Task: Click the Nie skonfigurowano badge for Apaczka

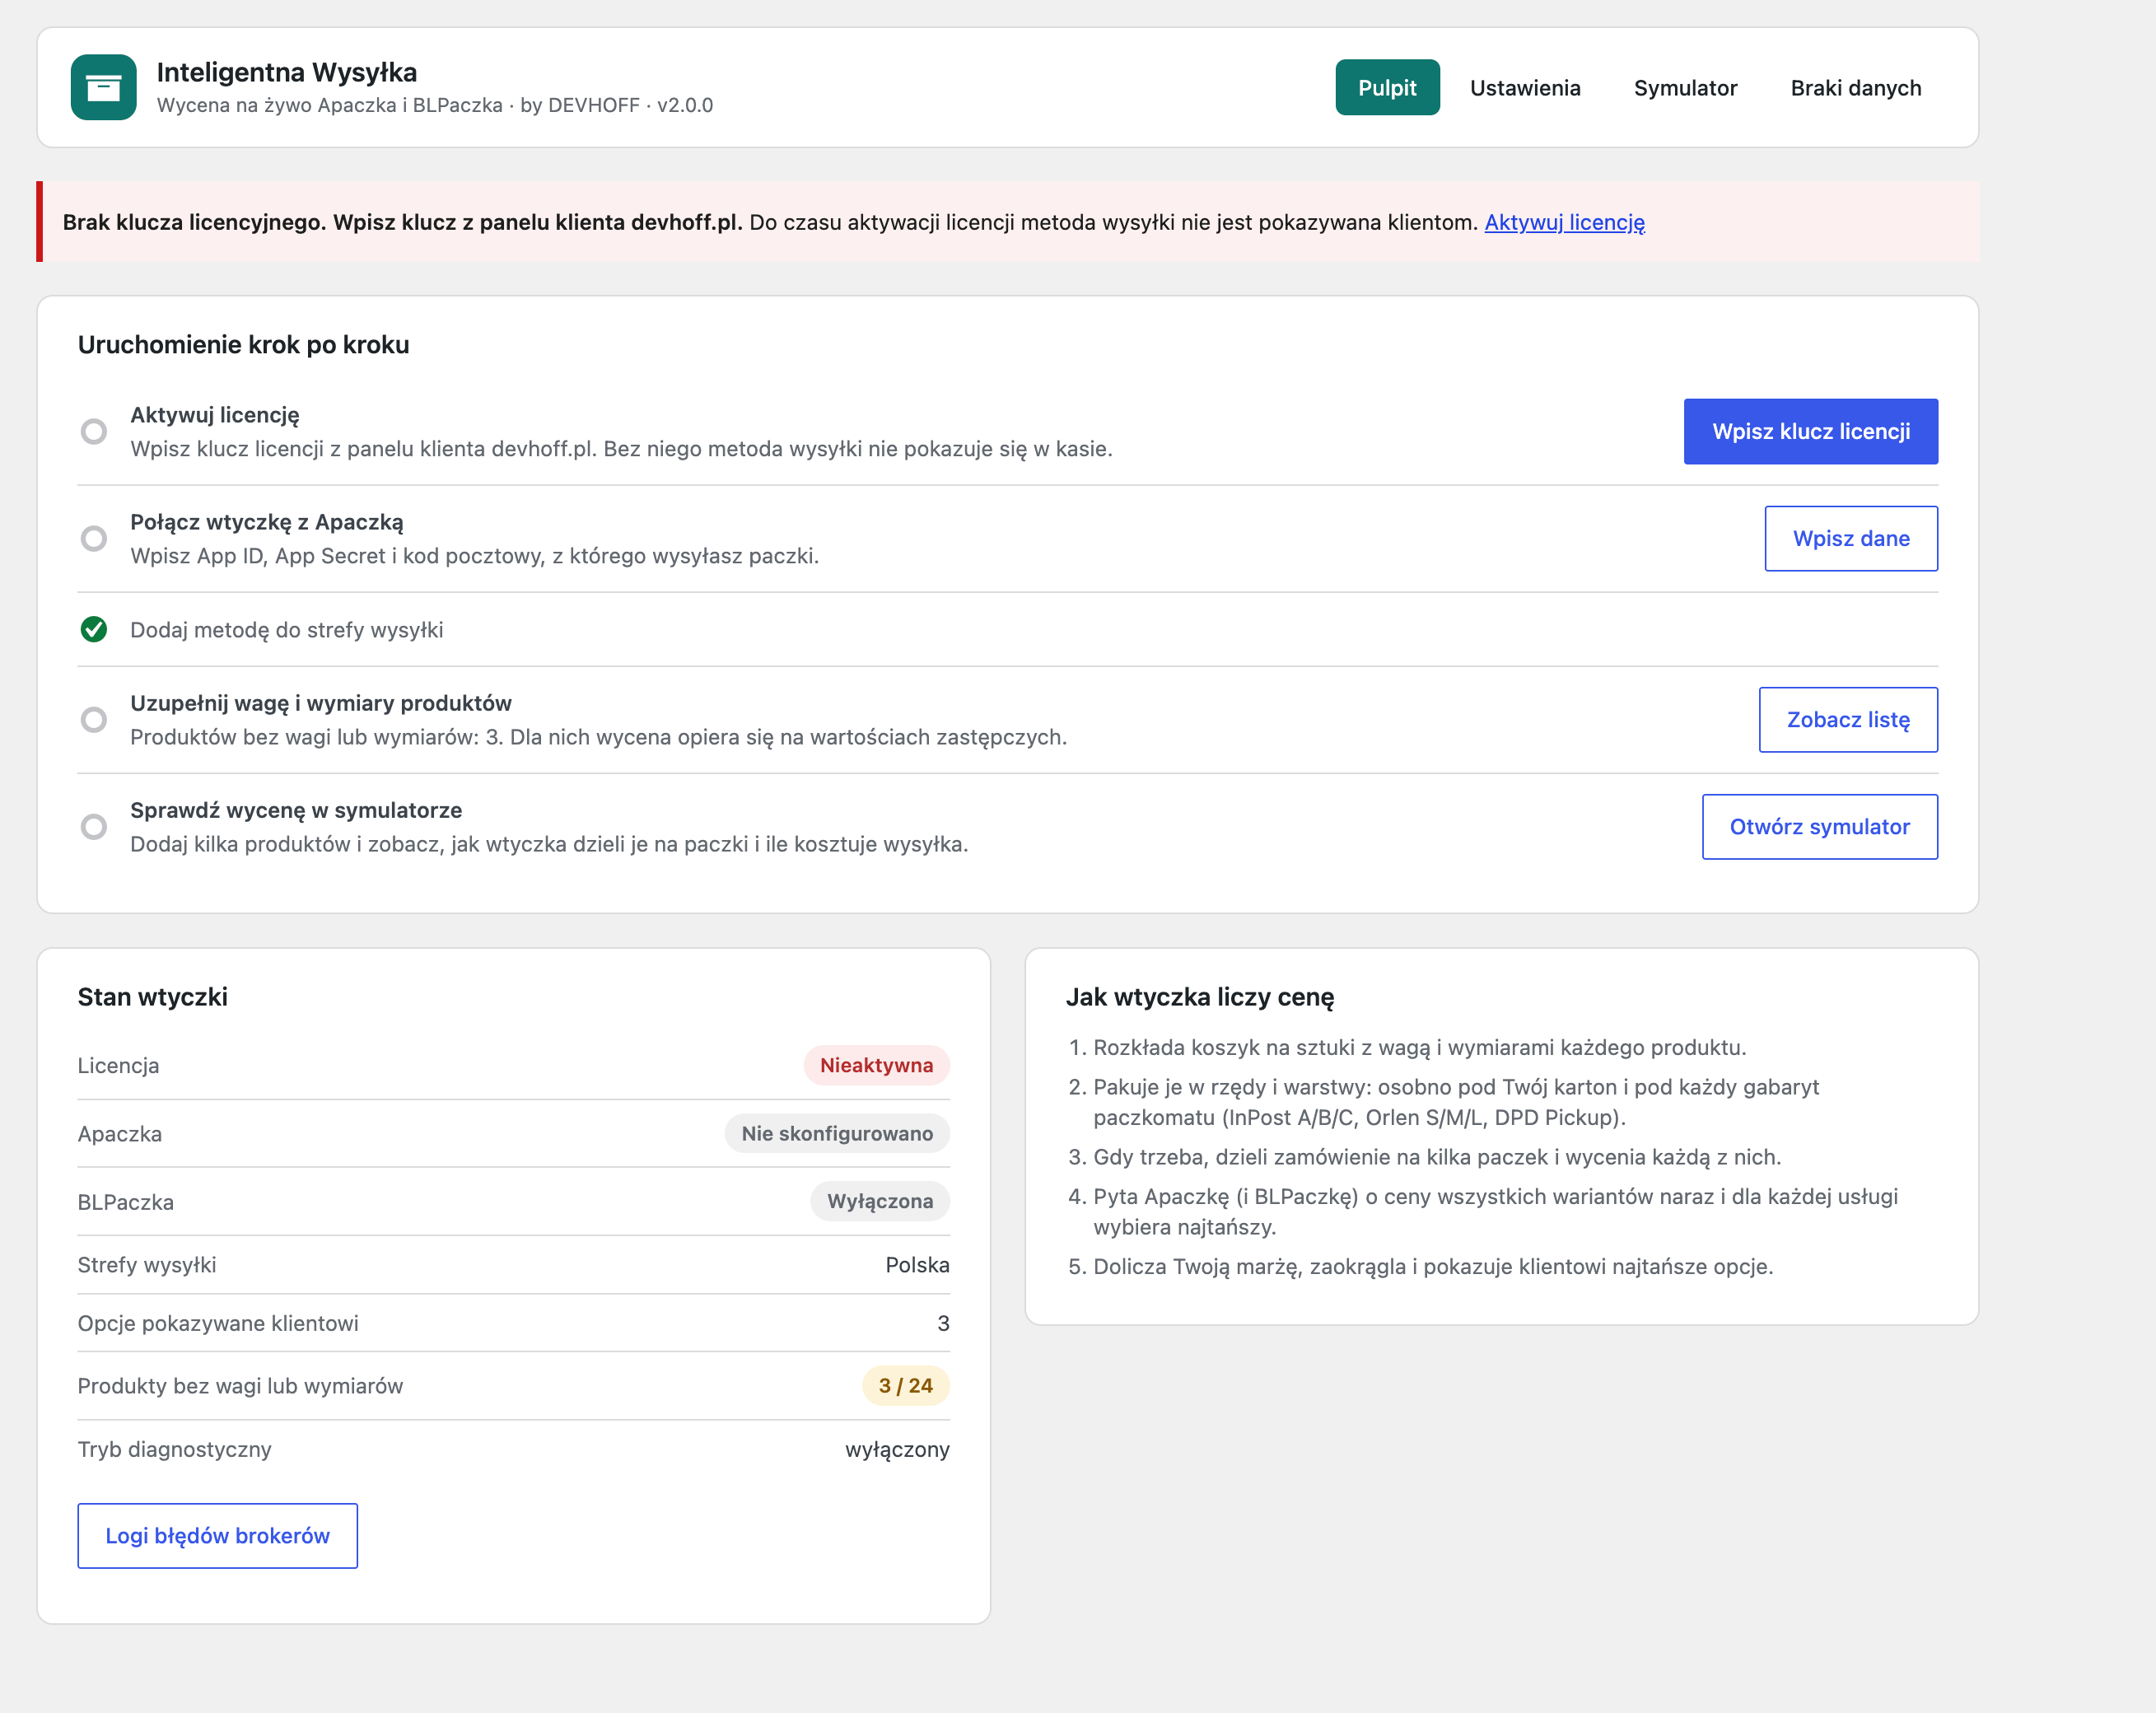Action: (837, 1132)
